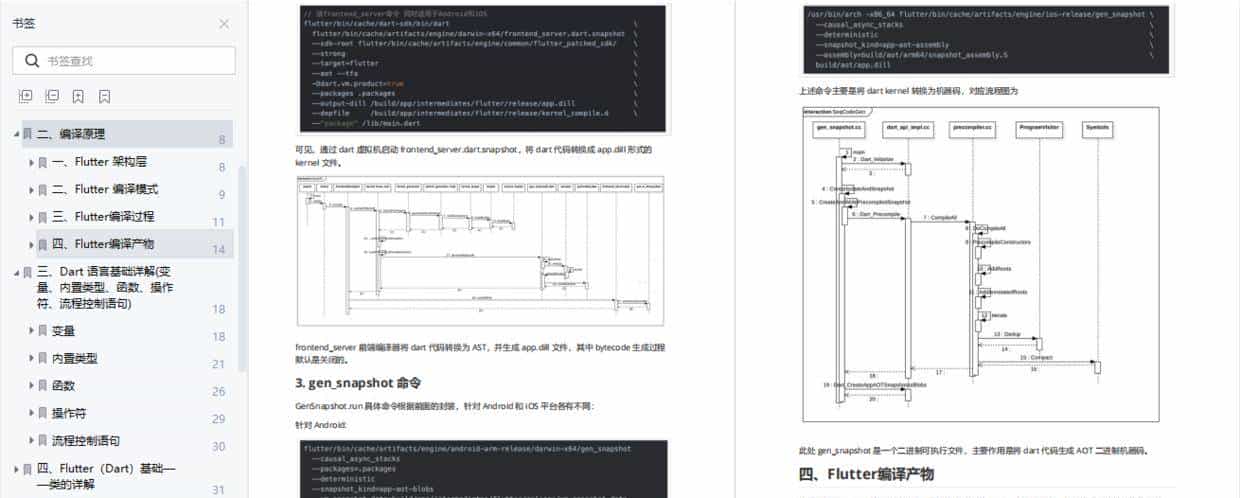
Task: Jump to 一、Flutter 架构层 bookmark
Action: (x=99, y=162)
